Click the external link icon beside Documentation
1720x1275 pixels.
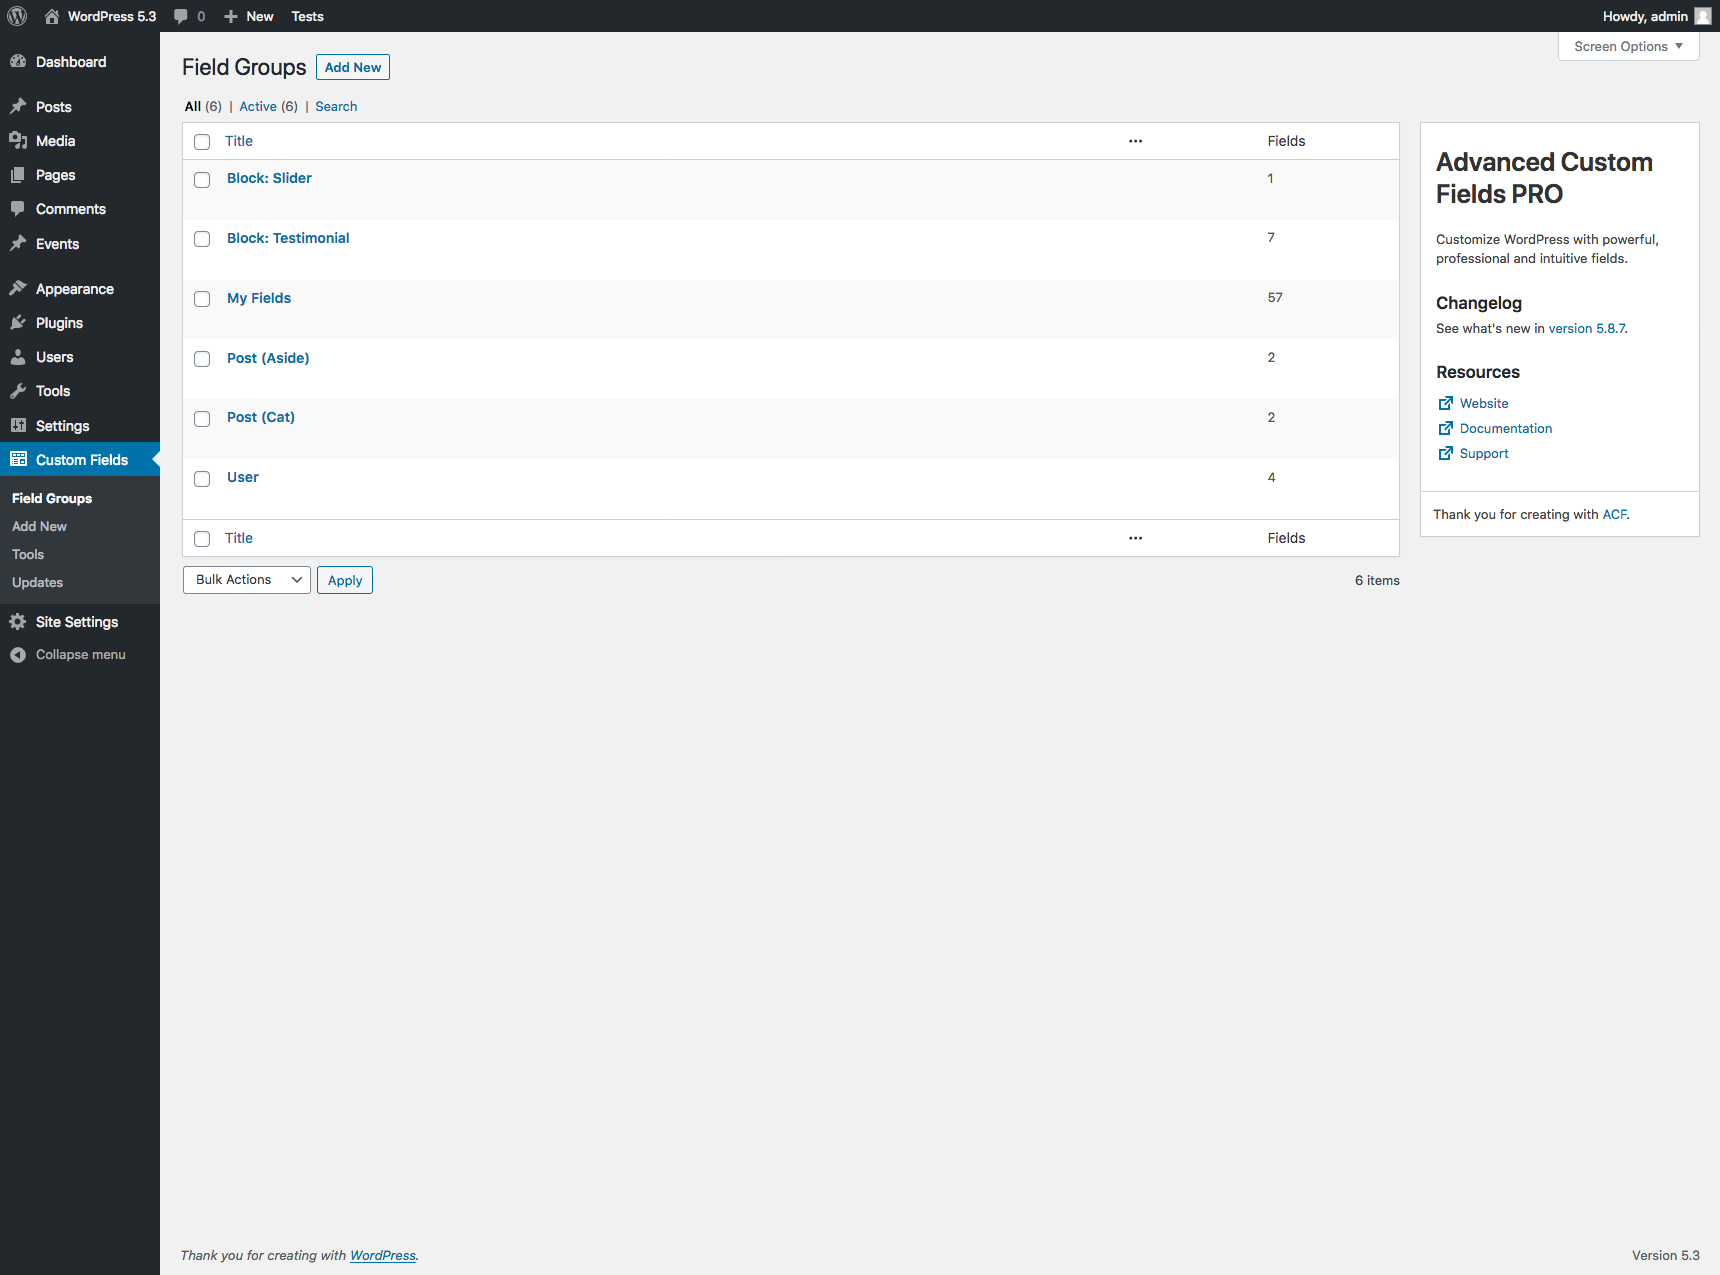coord(1446,428)
